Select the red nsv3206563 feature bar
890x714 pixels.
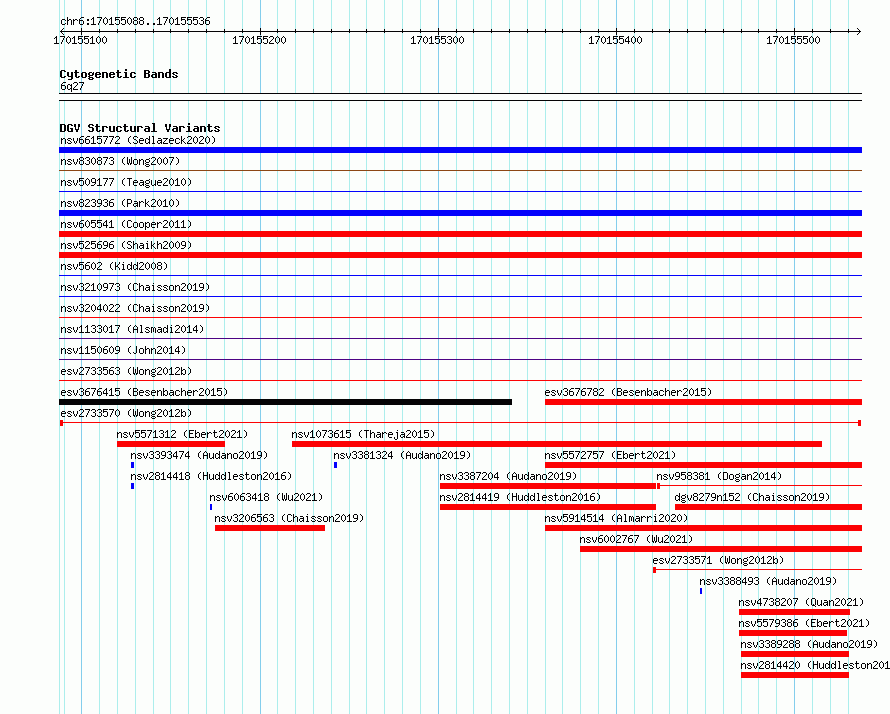[x=270, y=528]
